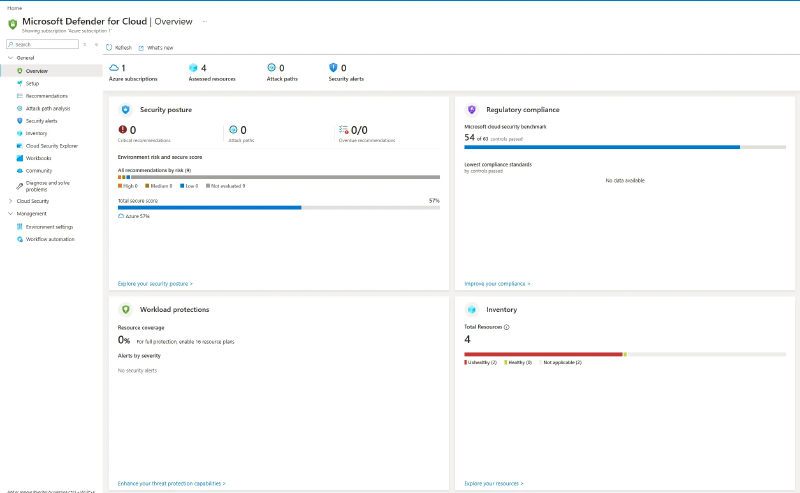Open the more options ellipsis beside Overview title
The height and width of the screenshot is (493, 800).
pos(205,21)
